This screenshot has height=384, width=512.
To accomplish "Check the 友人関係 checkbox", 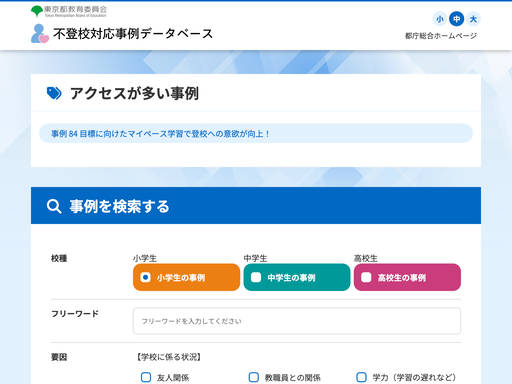I will pos(146,377).
